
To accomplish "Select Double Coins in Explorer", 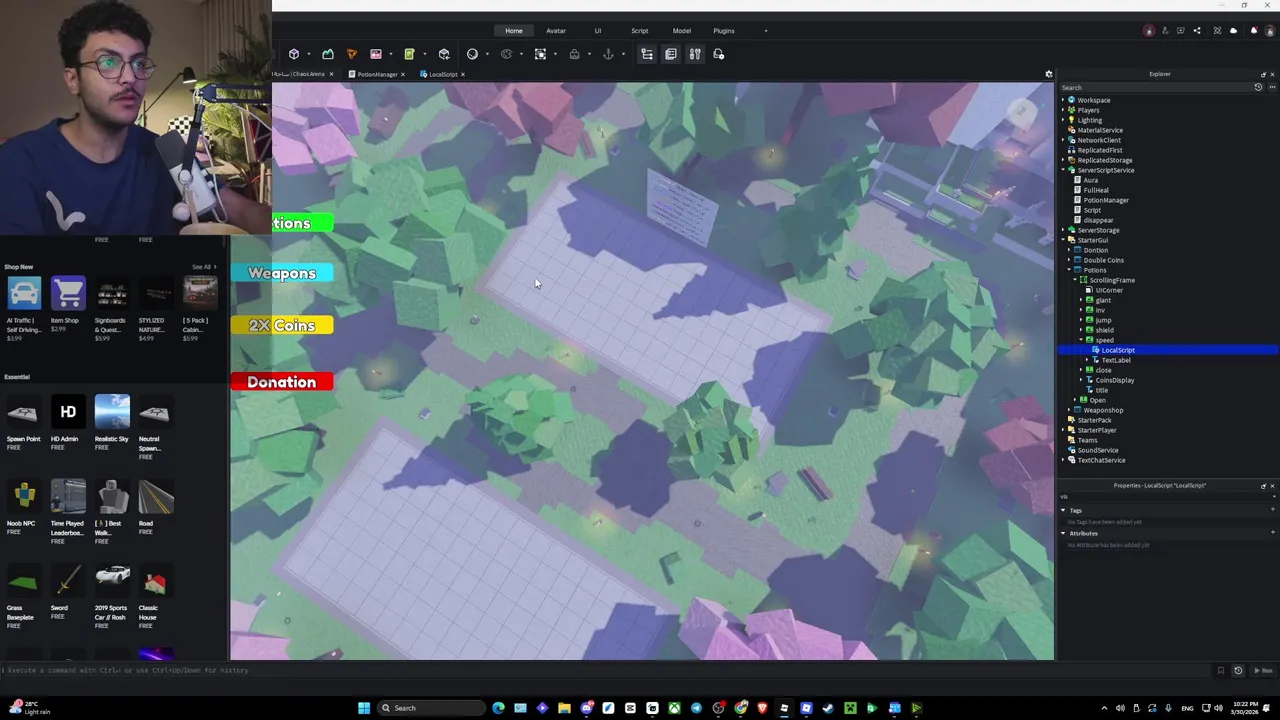I will 1104,260.
